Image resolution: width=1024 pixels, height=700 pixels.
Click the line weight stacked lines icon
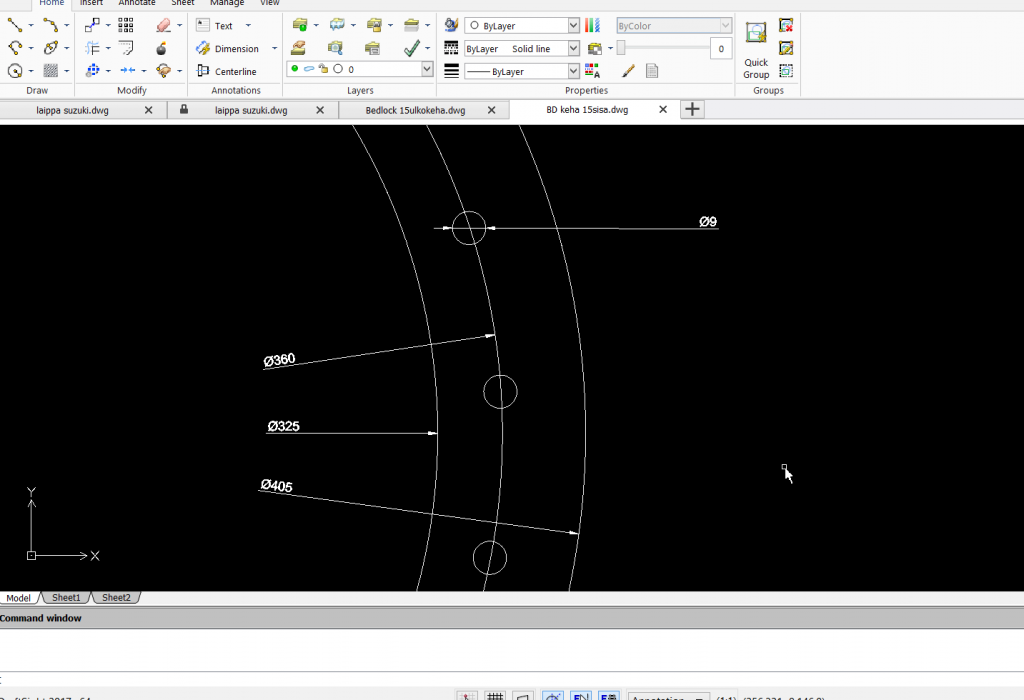pyautogui.click(x=451, y=71)
